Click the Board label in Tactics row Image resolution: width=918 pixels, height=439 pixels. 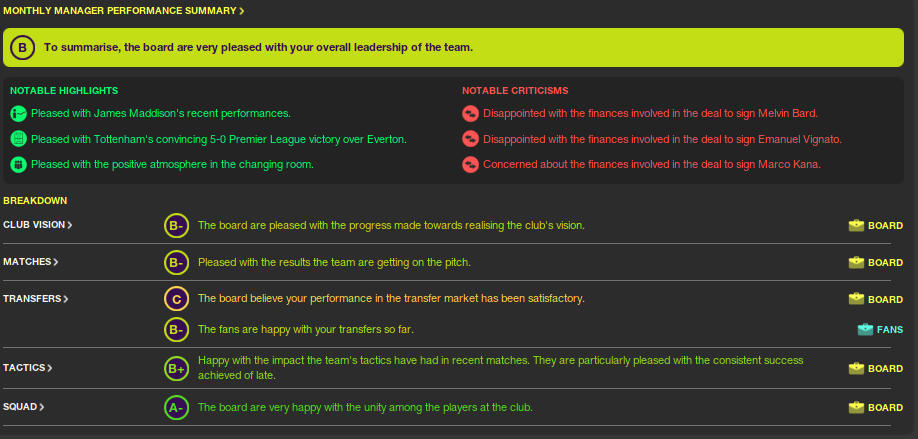tap(885, 368)
